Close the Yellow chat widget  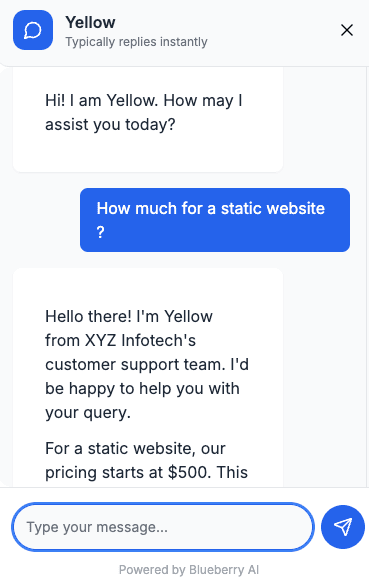[347, 30]
